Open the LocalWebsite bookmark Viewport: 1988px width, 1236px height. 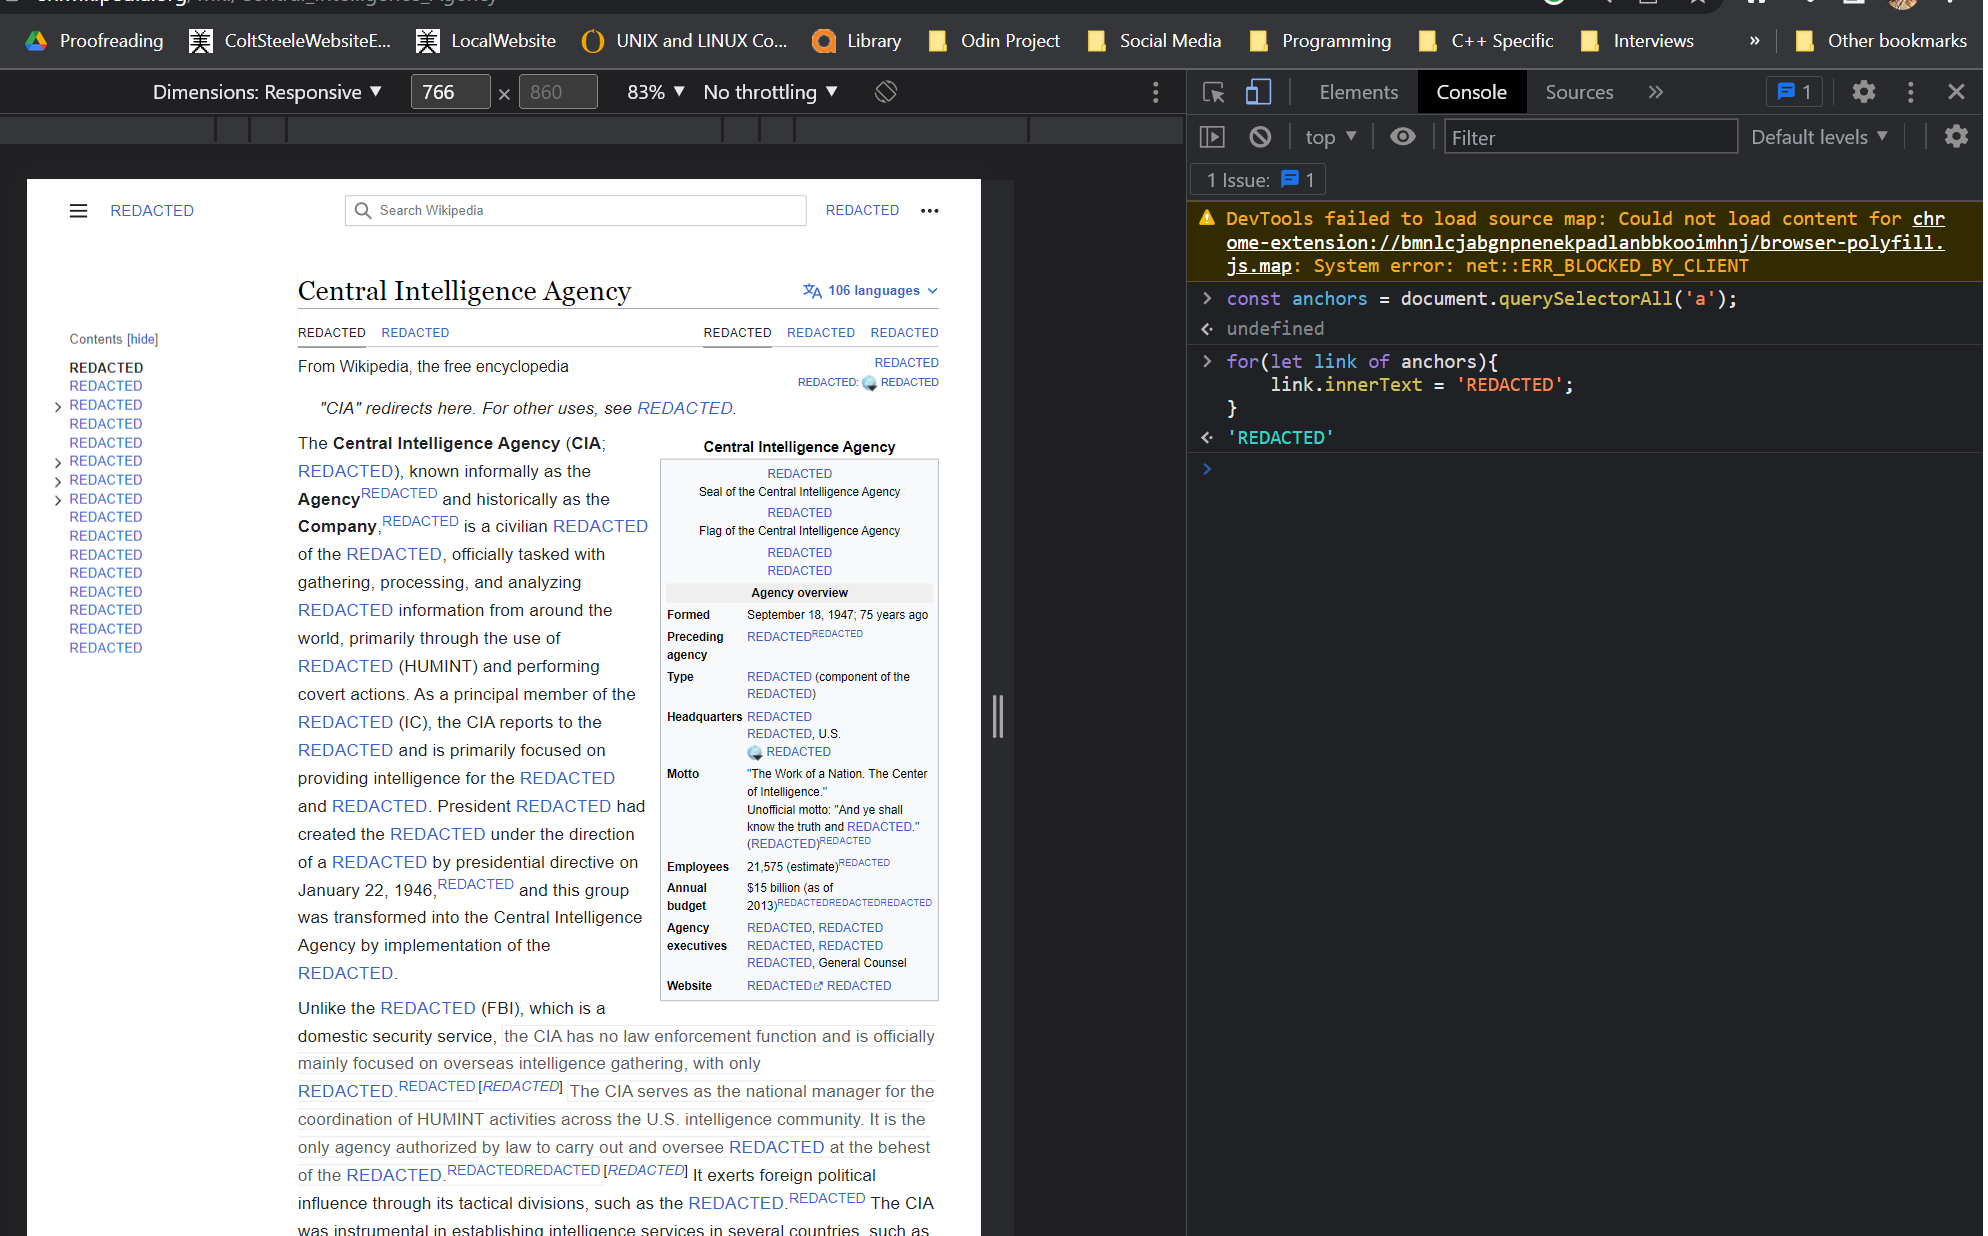pyautogui.click(x=486, y=41)
